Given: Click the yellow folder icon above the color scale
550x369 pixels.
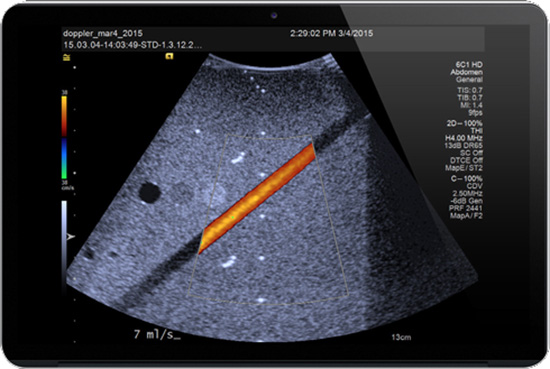Looking at the screenshot, I should [66, 58].
